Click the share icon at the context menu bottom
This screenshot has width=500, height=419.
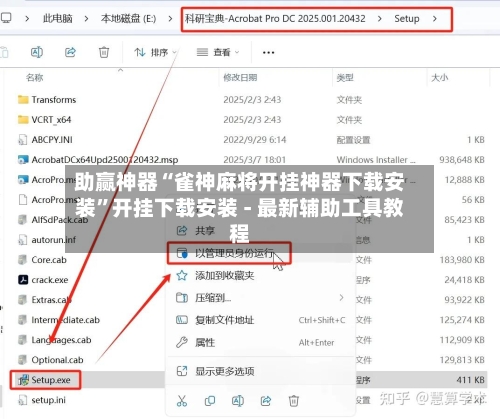266,401
